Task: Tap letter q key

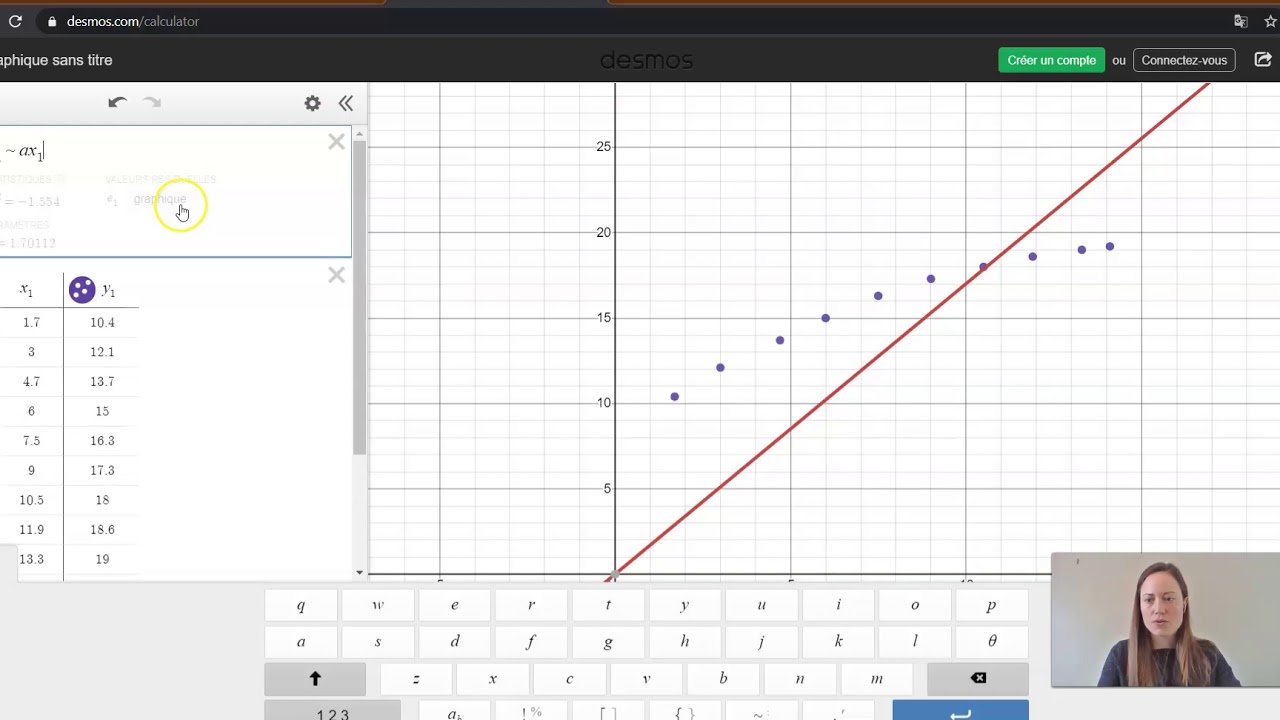Action: 301,605
